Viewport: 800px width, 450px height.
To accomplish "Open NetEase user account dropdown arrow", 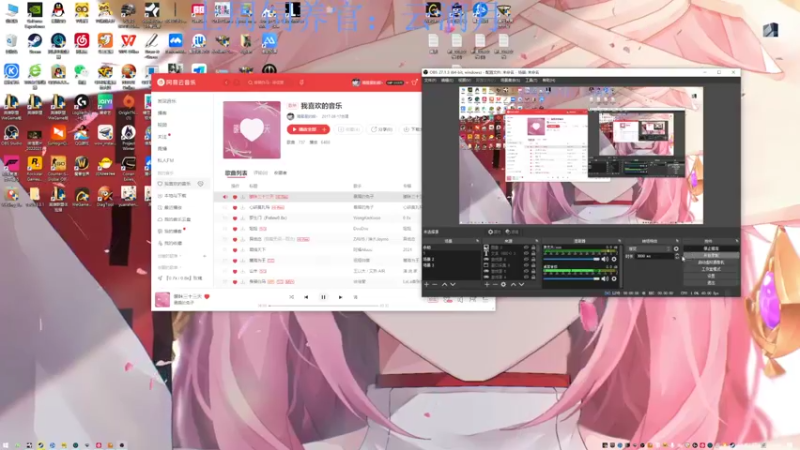I will coord(407,83).
